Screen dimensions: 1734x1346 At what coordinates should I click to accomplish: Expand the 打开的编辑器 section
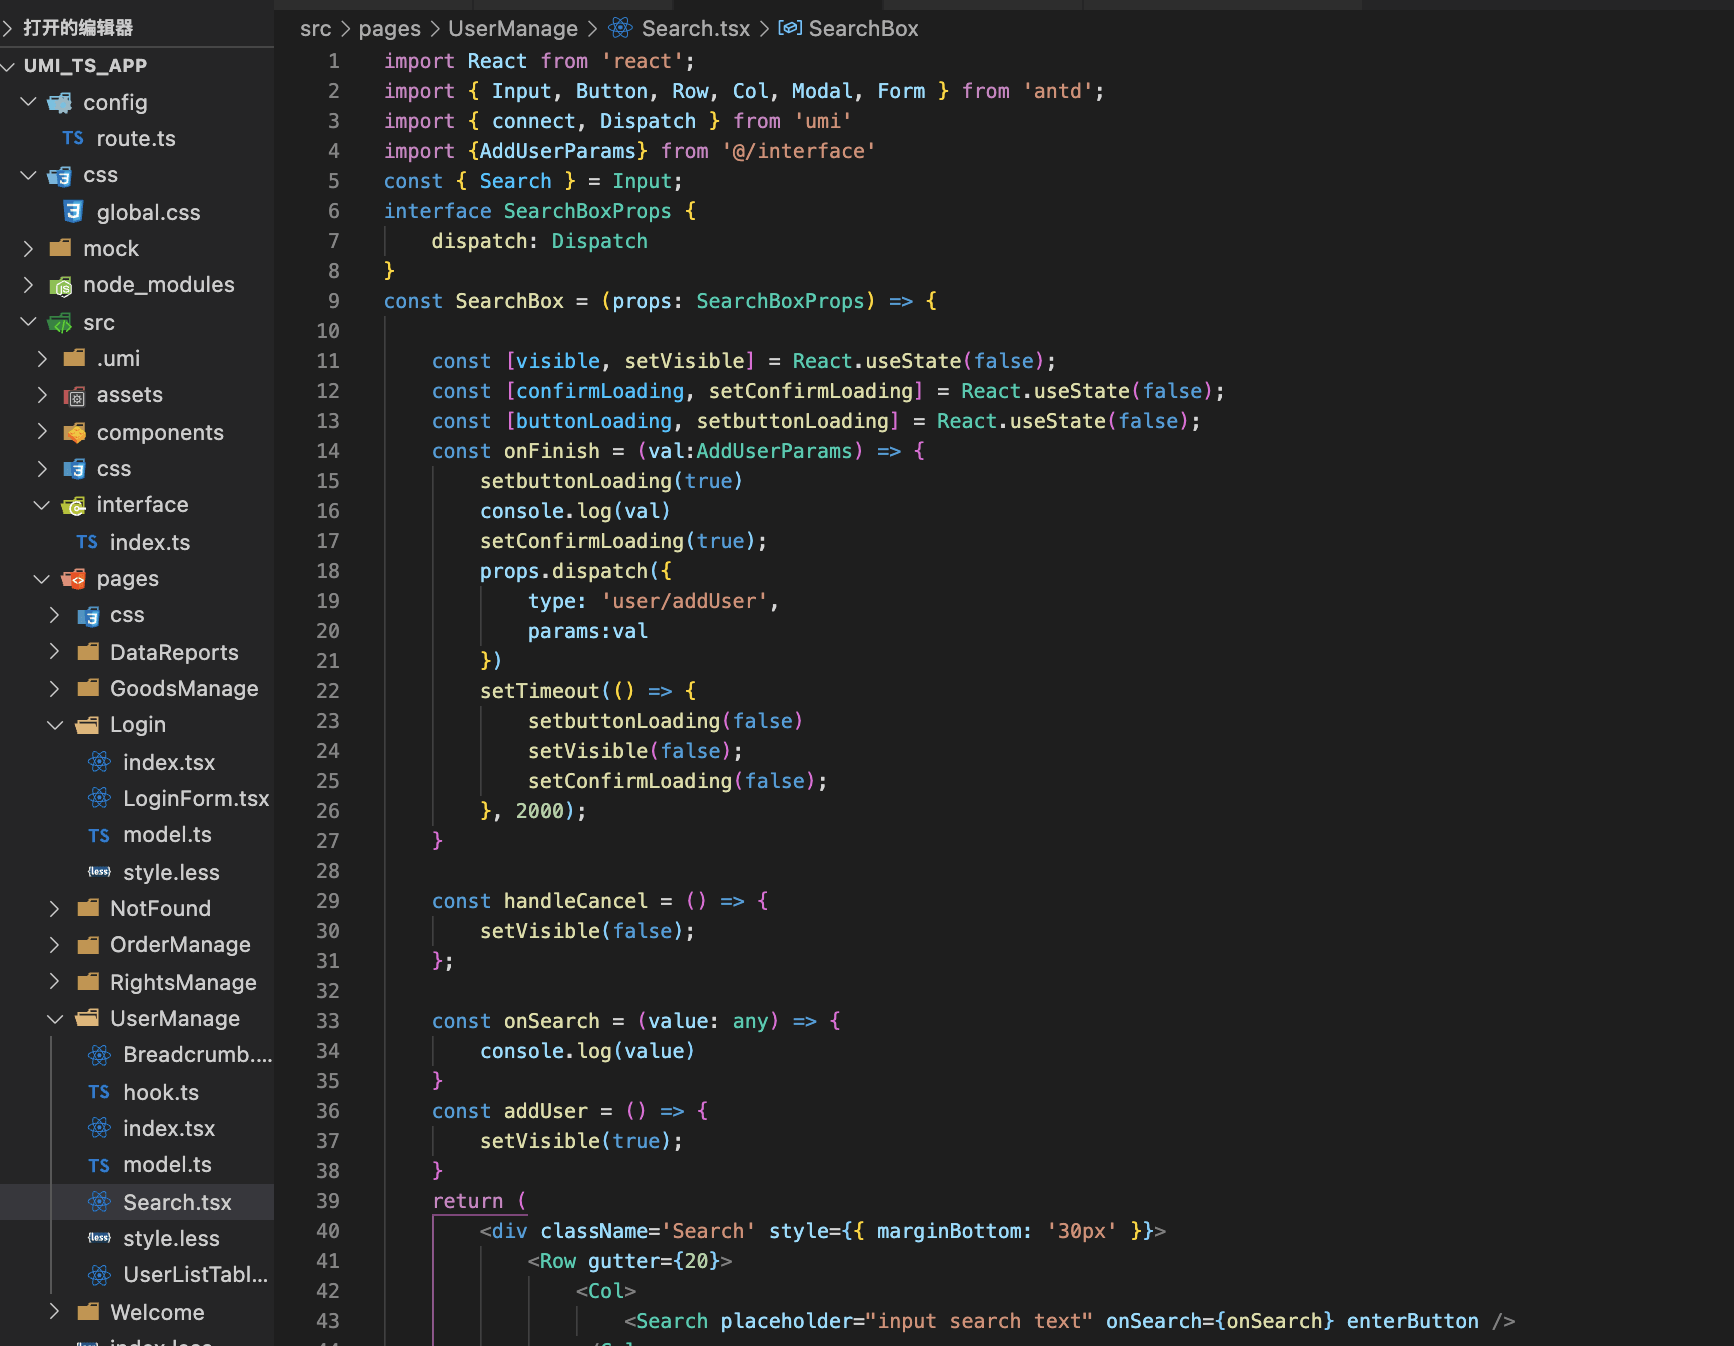coord(8,28)
